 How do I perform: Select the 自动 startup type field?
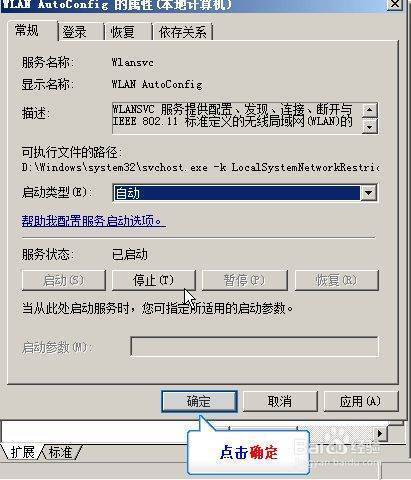[x=237, y=193]
